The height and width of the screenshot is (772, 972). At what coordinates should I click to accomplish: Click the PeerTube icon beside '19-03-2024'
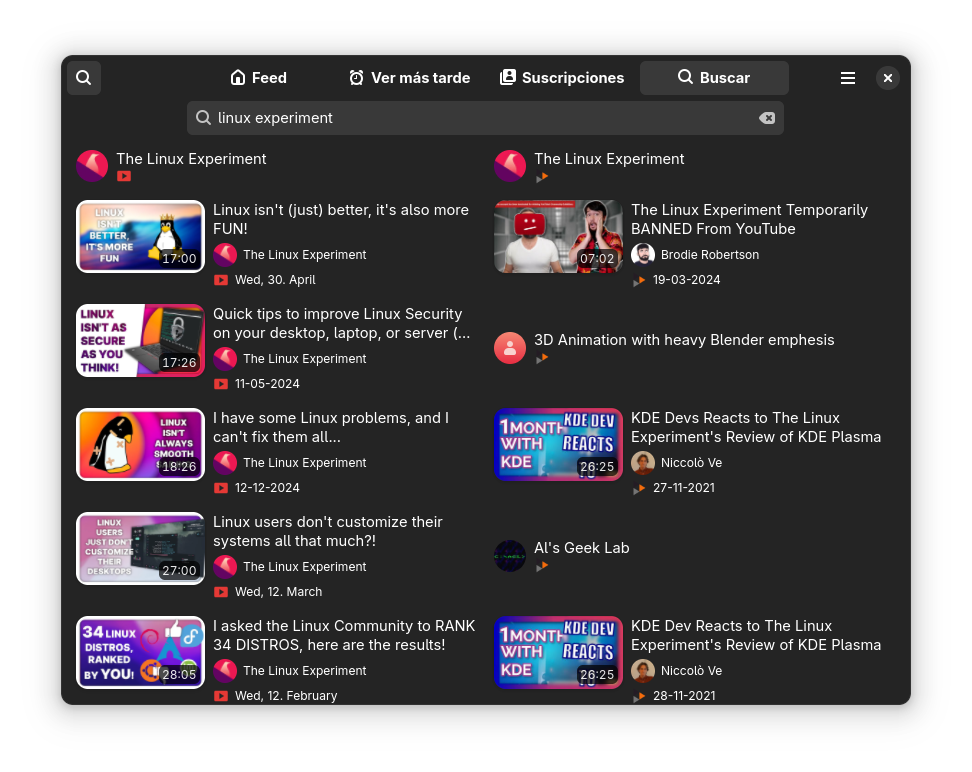pos(638,281)
